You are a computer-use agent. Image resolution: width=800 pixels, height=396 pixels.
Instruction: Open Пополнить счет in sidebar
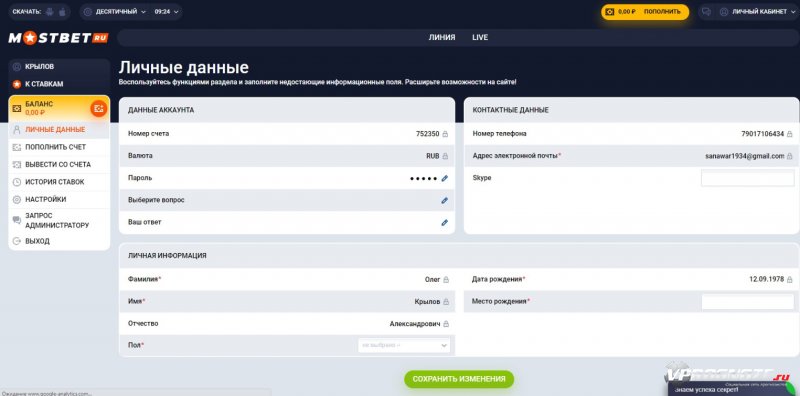[x=59, y=147]
